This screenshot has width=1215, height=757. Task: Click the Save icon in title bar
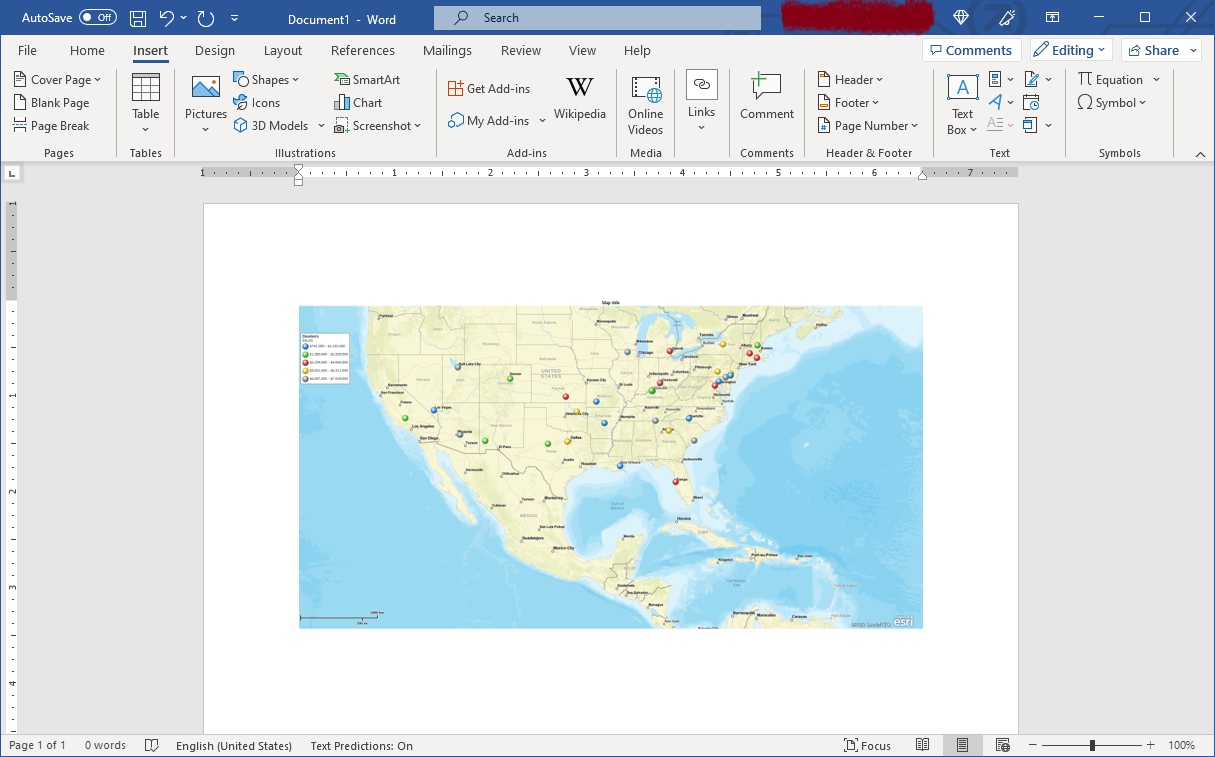(x=138, y=18)
